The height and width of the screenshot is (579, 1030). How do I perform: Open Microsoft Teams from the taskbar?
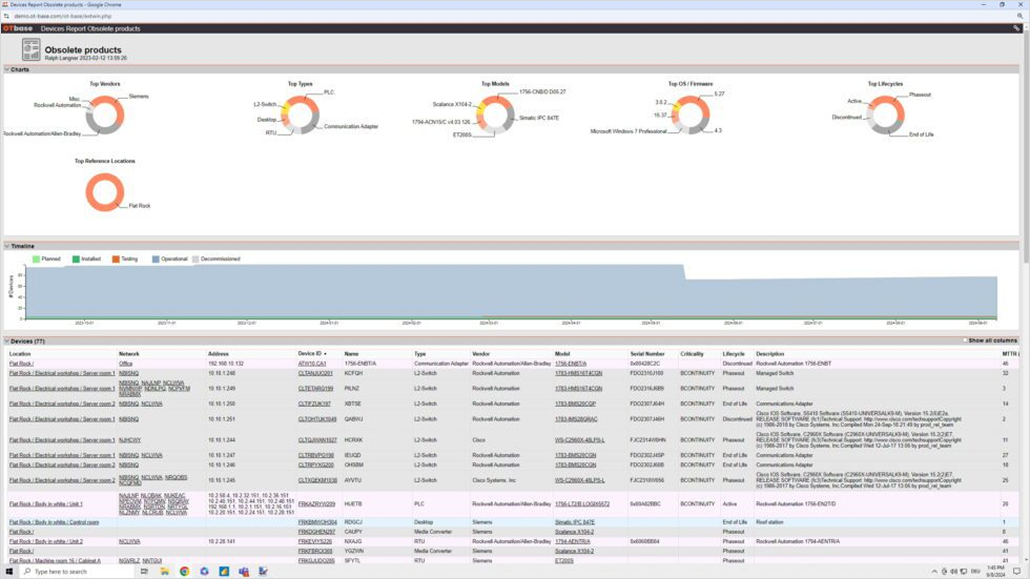[244, 571]
